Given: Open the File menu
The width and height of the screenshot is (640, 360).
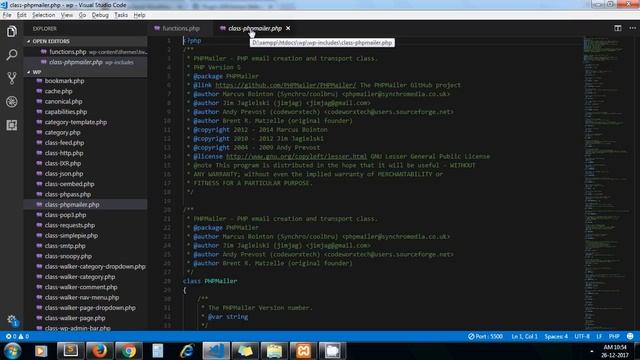Looking at the screenshot, I should pyautogui.click(x=7, y=15).
